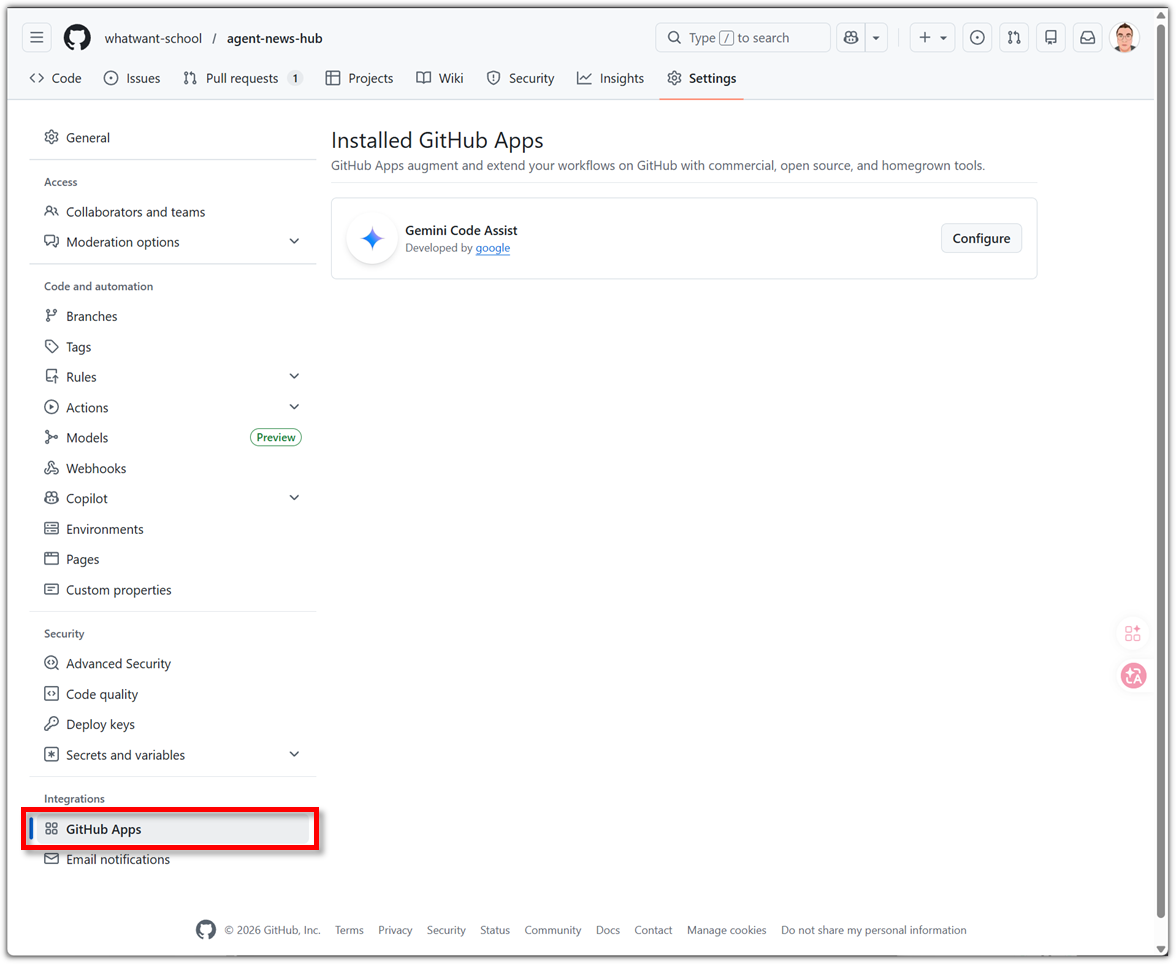The height and width of the screenshot is (964, 1176).
Task: Open agent-news-hub repository link
Action: [274, 38]
